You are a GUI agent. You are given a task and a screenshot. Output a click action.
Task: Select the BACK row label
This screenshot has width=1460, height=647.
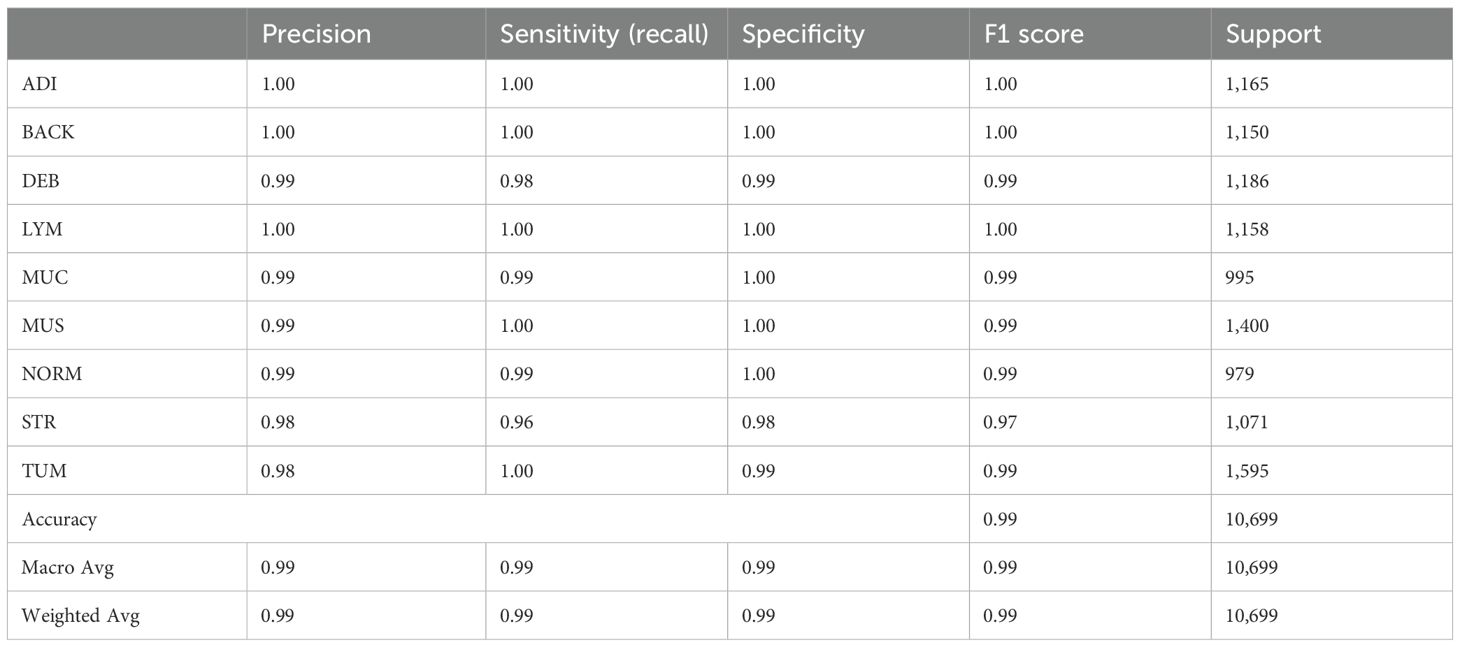click(48, 132)
